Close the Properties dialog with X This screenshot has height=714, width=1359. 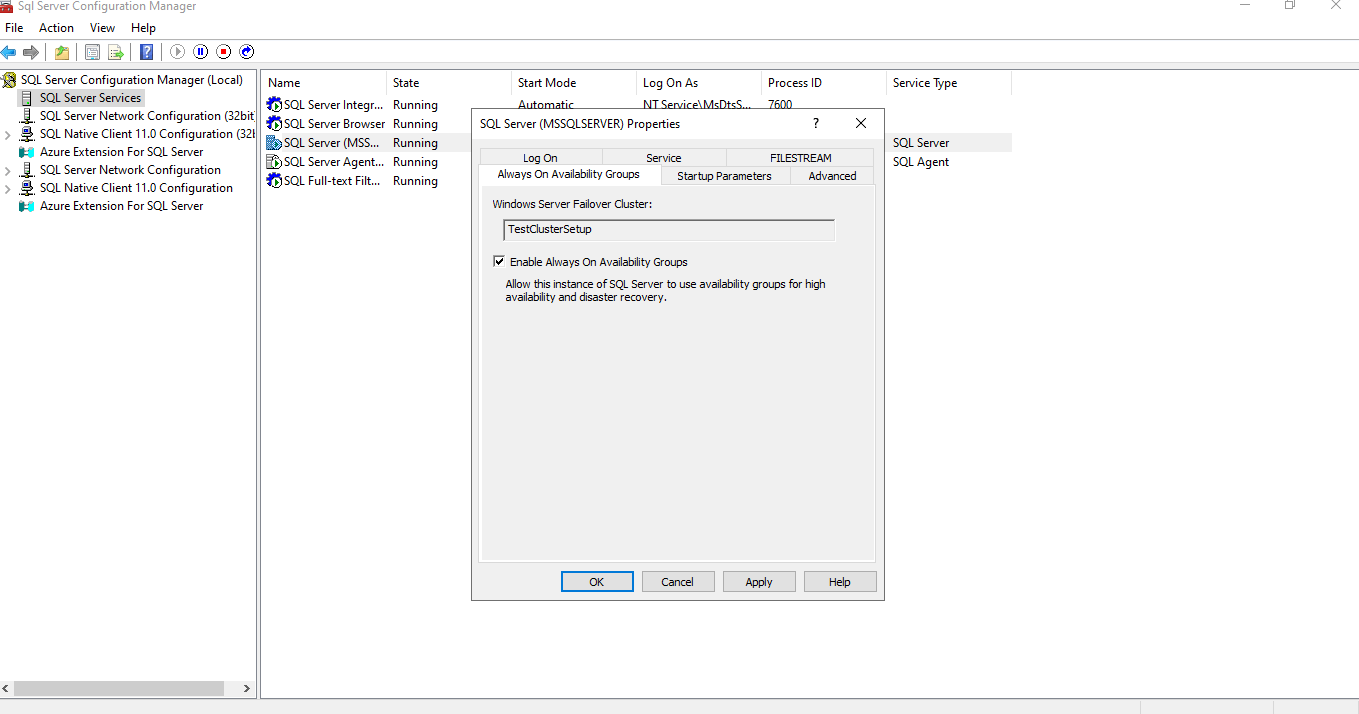(x=861, y=123)
